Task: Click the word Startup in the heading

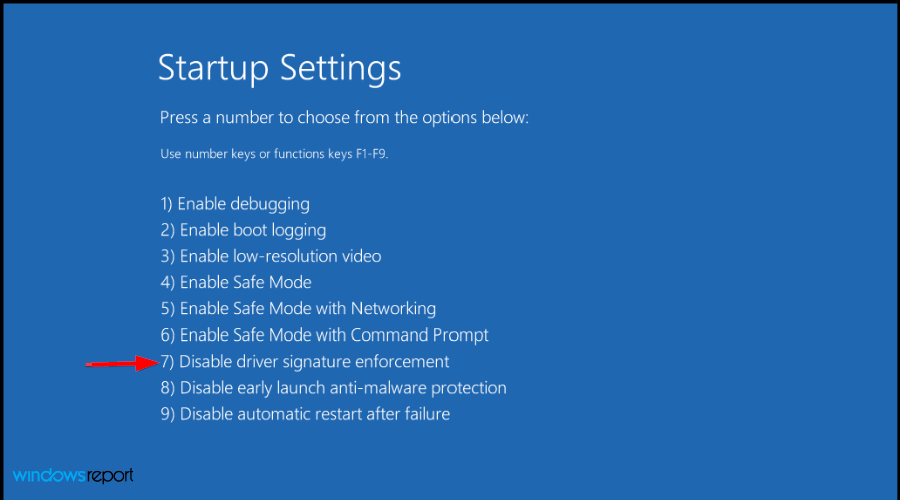Action: tap(214, 69)
